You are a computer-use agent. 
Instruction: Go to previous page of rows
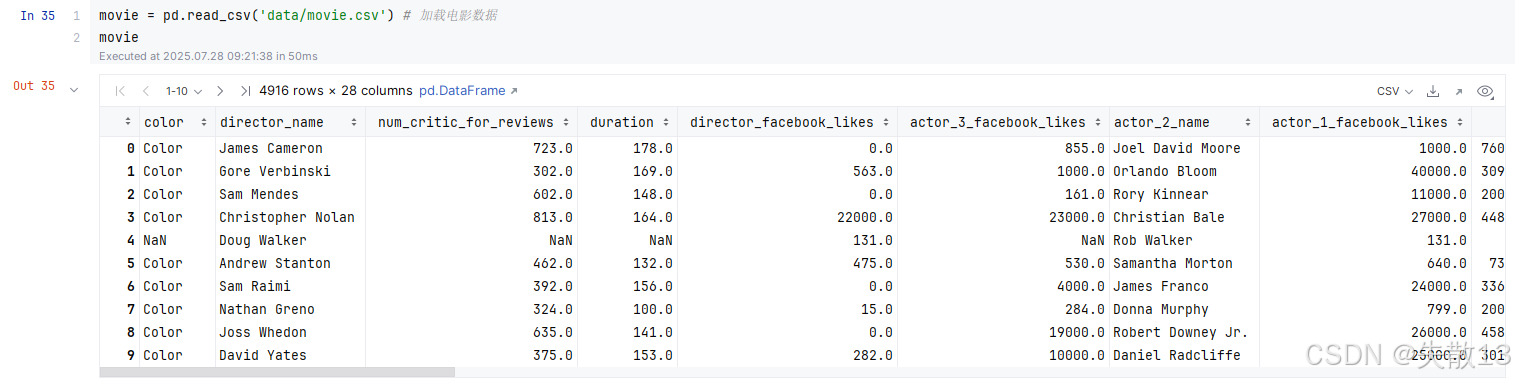pos(146,91)
